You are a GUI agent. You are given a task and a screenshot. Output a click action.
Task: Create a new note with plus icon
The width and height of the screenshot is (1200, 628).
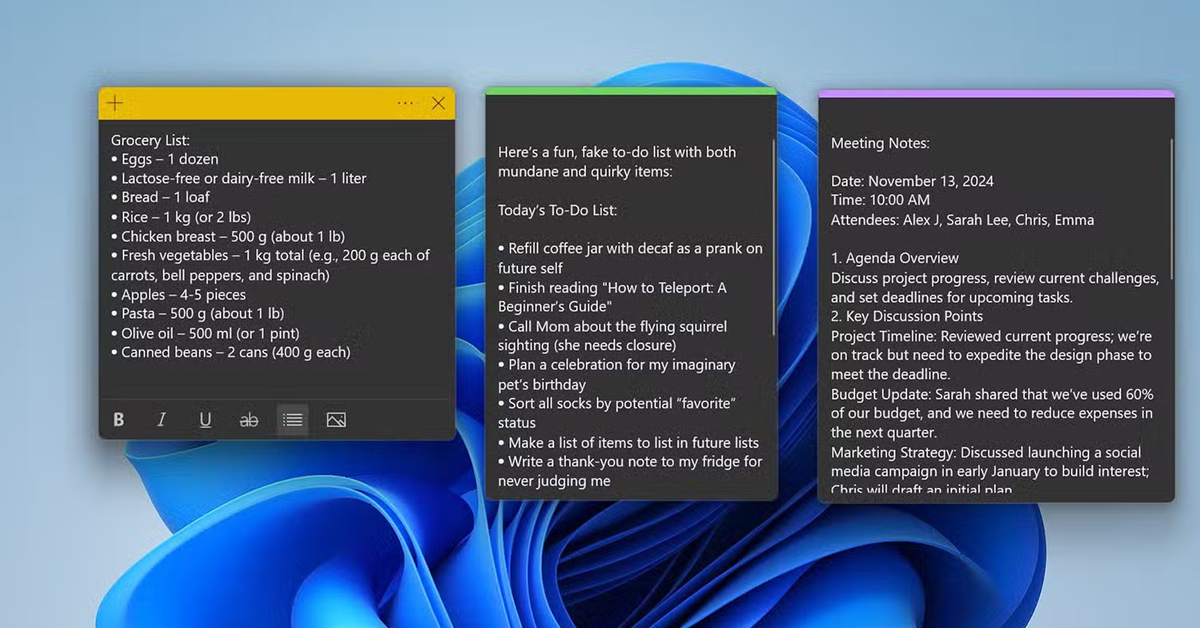coord(116,103)
